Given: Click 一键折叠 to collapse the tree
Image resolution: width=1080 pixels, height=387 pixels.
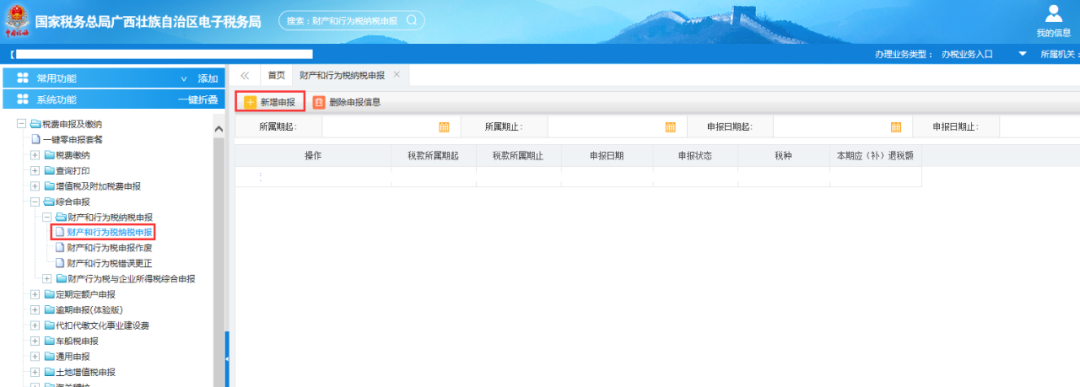Looking at the screenshot, I should point(198,100).
